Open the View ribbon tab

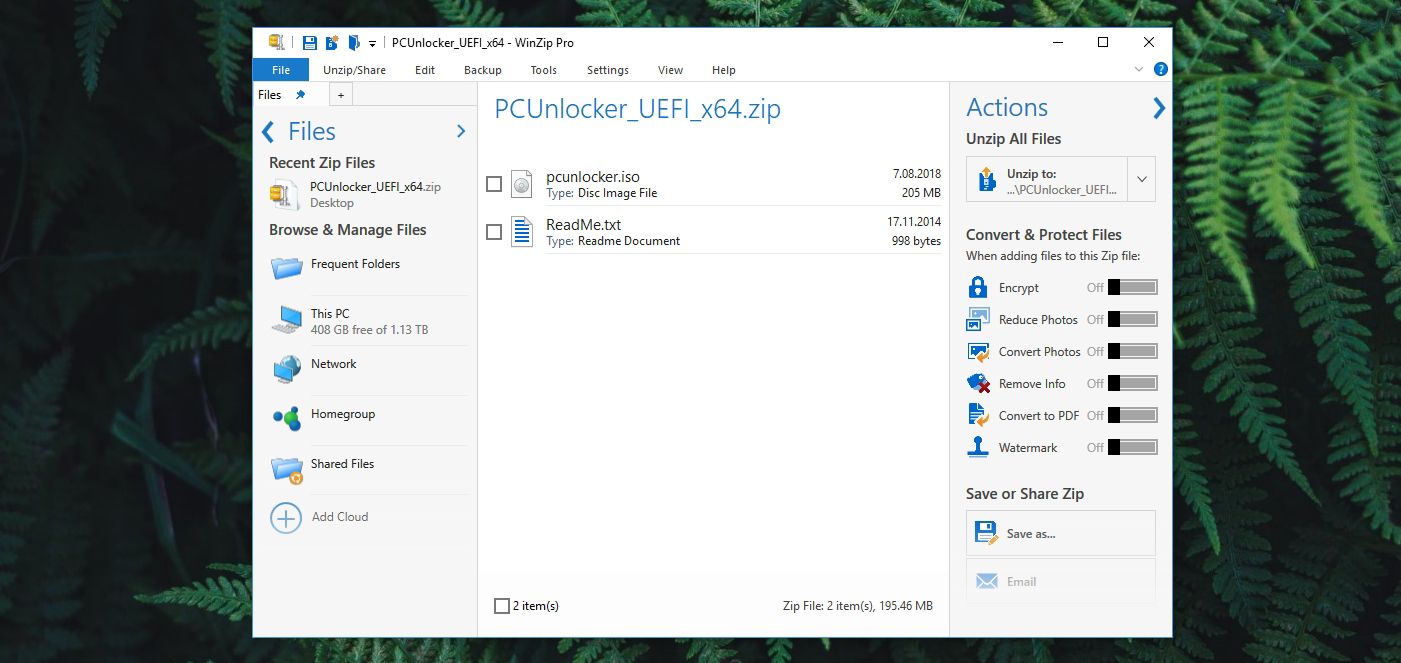click(x=670, y=70)
